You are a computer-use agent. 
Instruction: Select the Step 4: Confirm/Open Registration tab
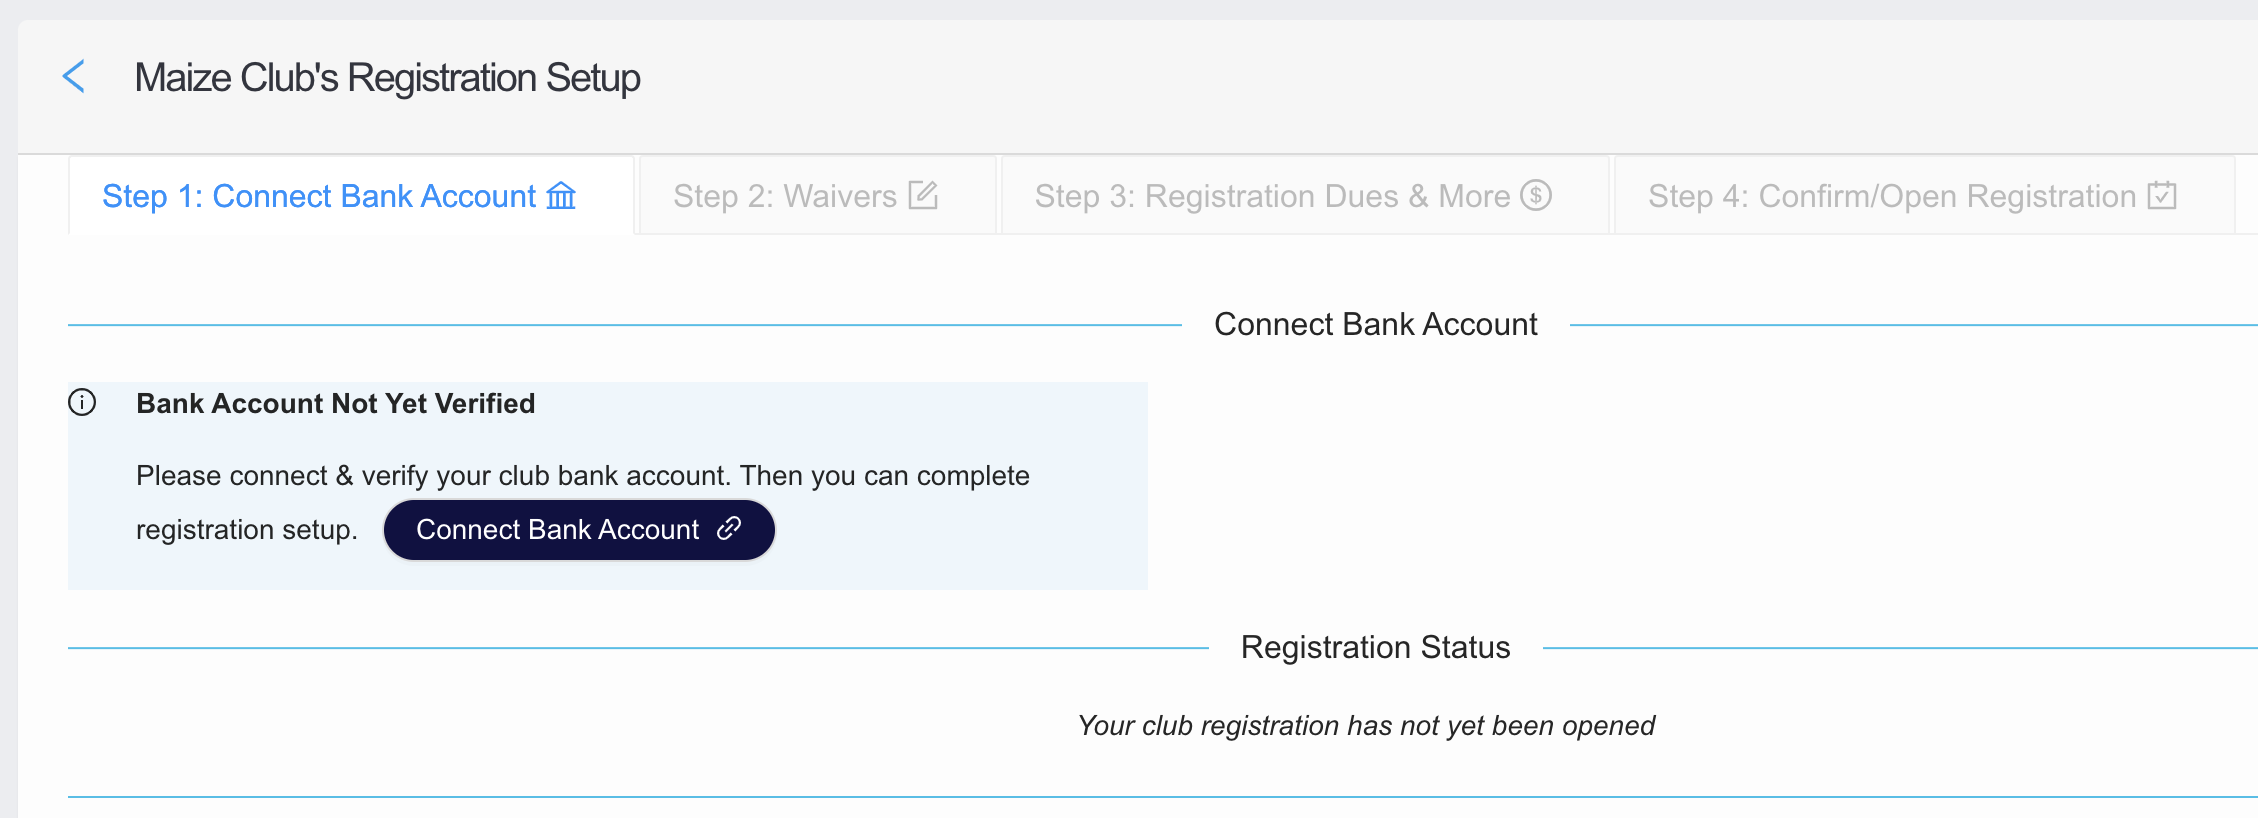[1892, 197]
